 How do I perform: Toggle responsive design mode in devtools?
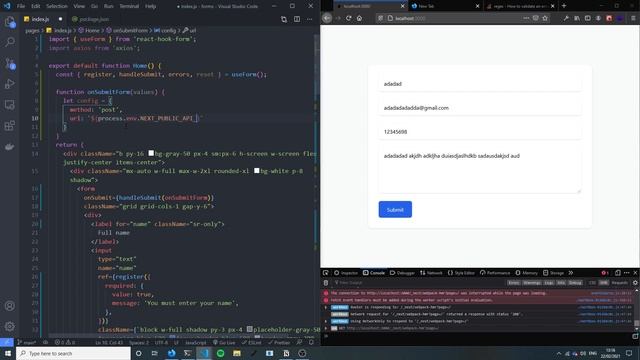coord(618,273)
